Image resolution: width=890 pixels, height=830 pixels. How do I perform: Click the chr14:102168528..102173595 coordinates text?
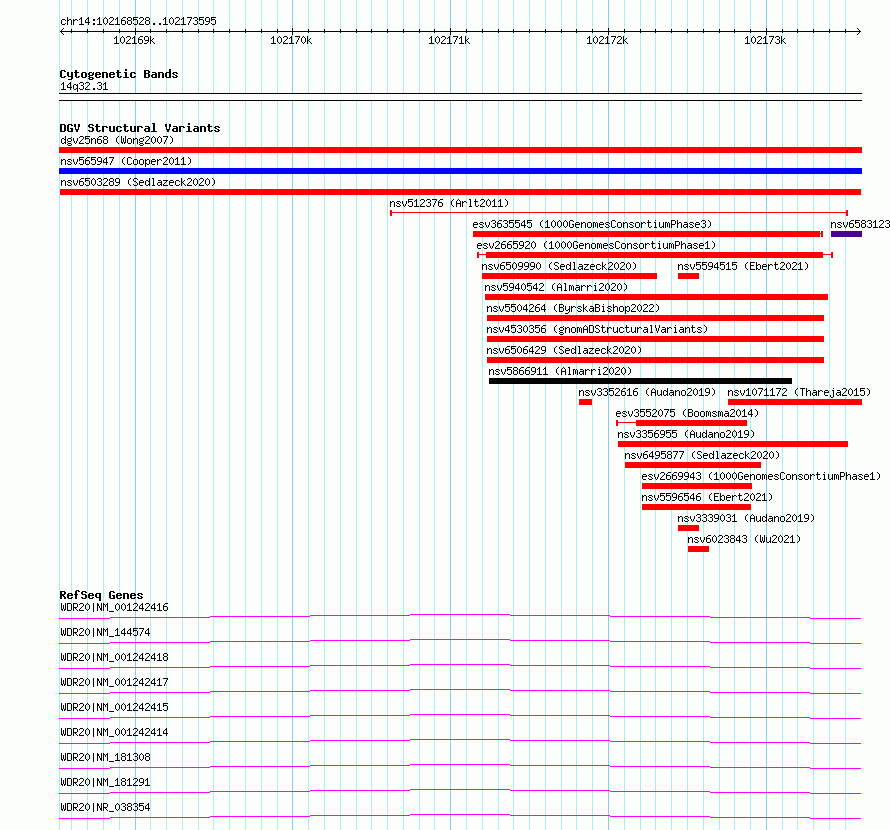(x=138, y=22)
